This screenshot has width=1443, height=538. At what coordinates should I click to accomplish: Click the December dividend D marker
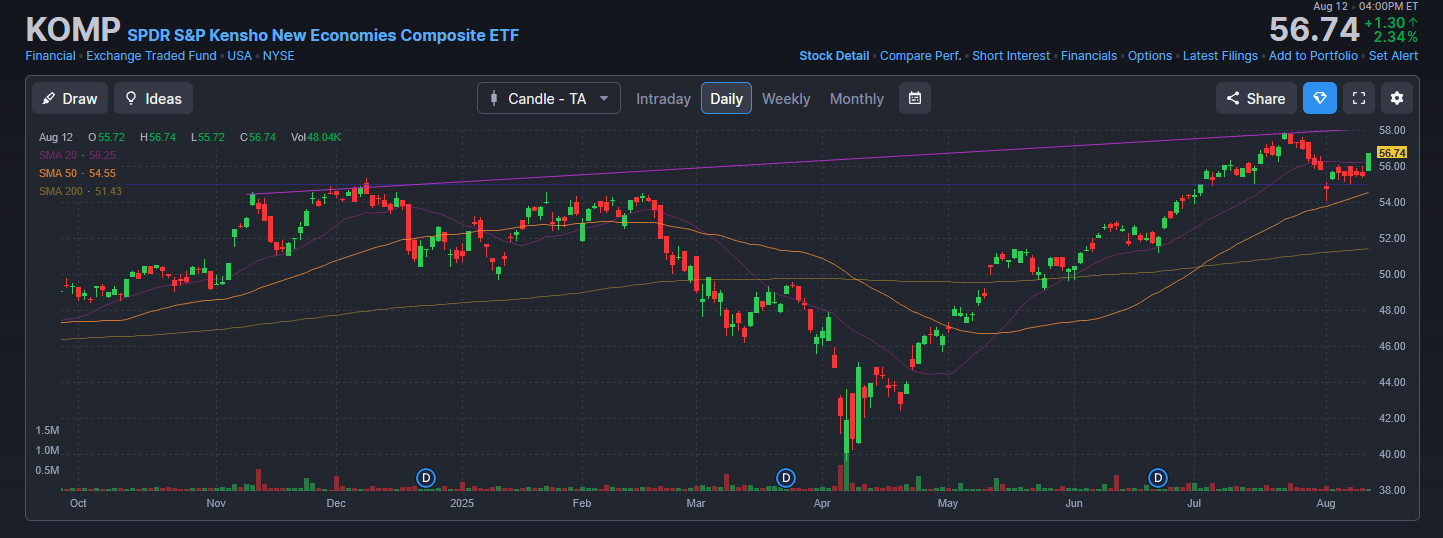(427, 477)
